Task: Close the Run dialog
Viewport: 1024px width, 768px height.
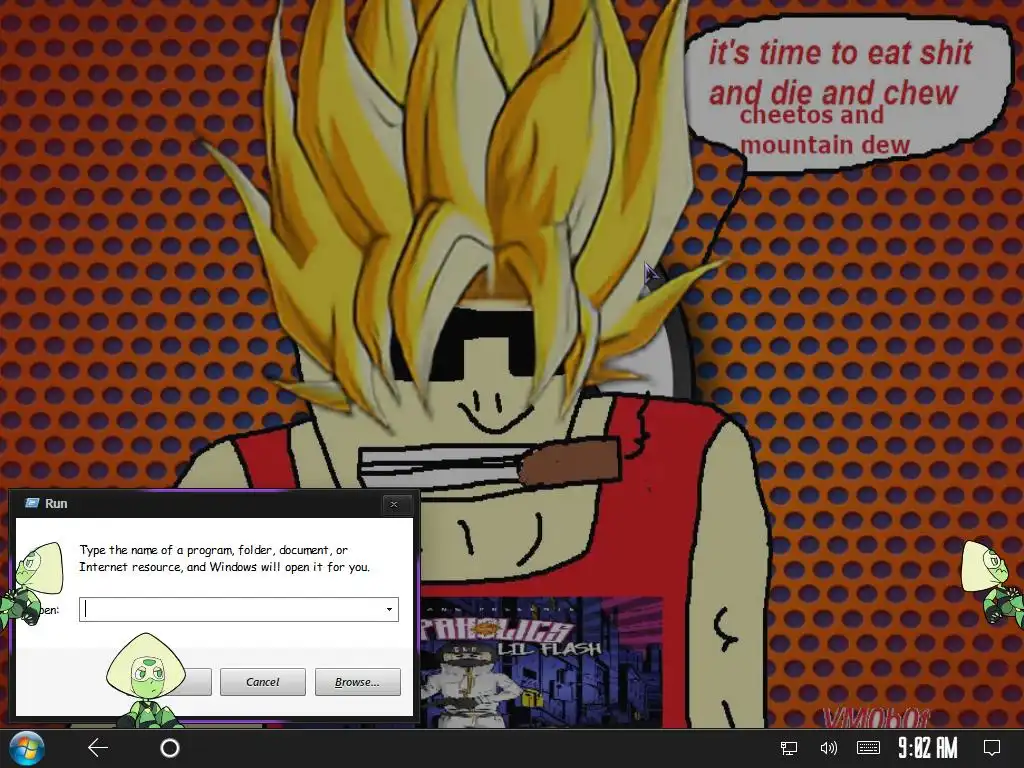Action: click(x=394, y=504)
